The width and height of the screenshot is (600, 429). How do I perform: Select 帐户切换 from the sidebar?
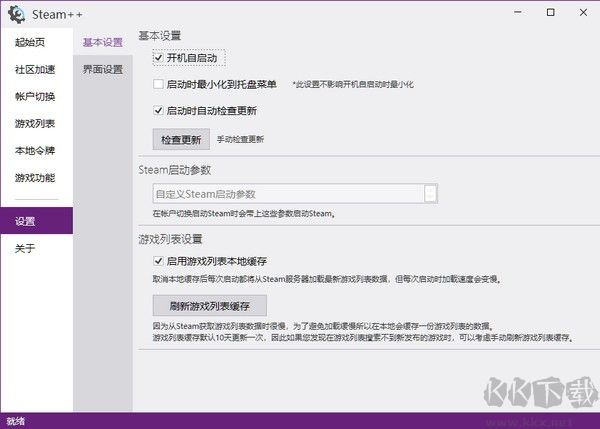(x=36, y=96)
